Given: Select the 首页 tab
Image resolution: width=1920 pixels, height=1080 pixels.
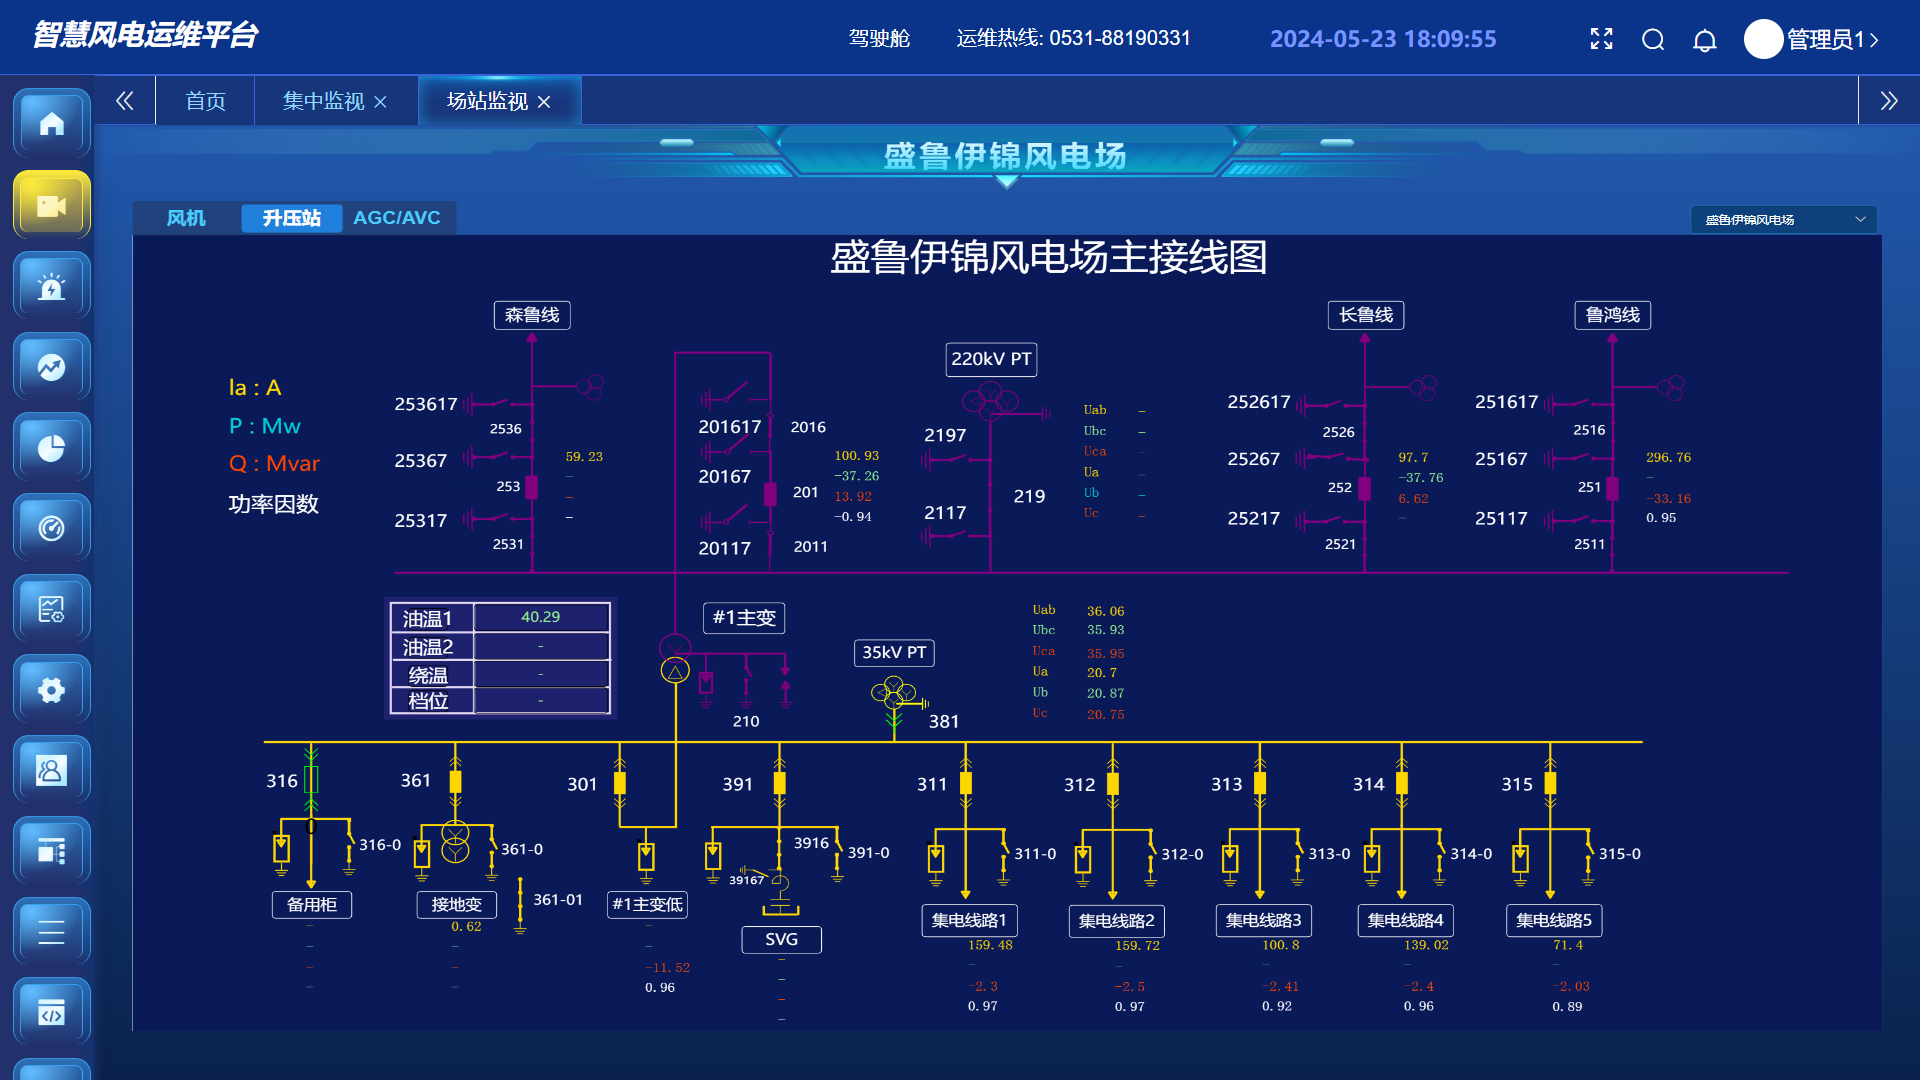Looking at the screenshot, I should [x=205, y=101].
